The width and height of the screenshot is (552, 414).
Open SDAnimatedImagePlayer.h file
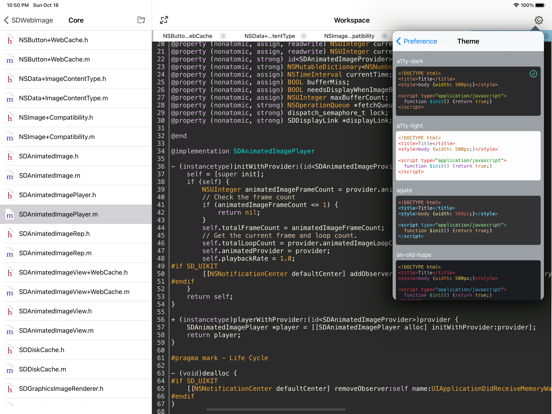tap(76, 195)
